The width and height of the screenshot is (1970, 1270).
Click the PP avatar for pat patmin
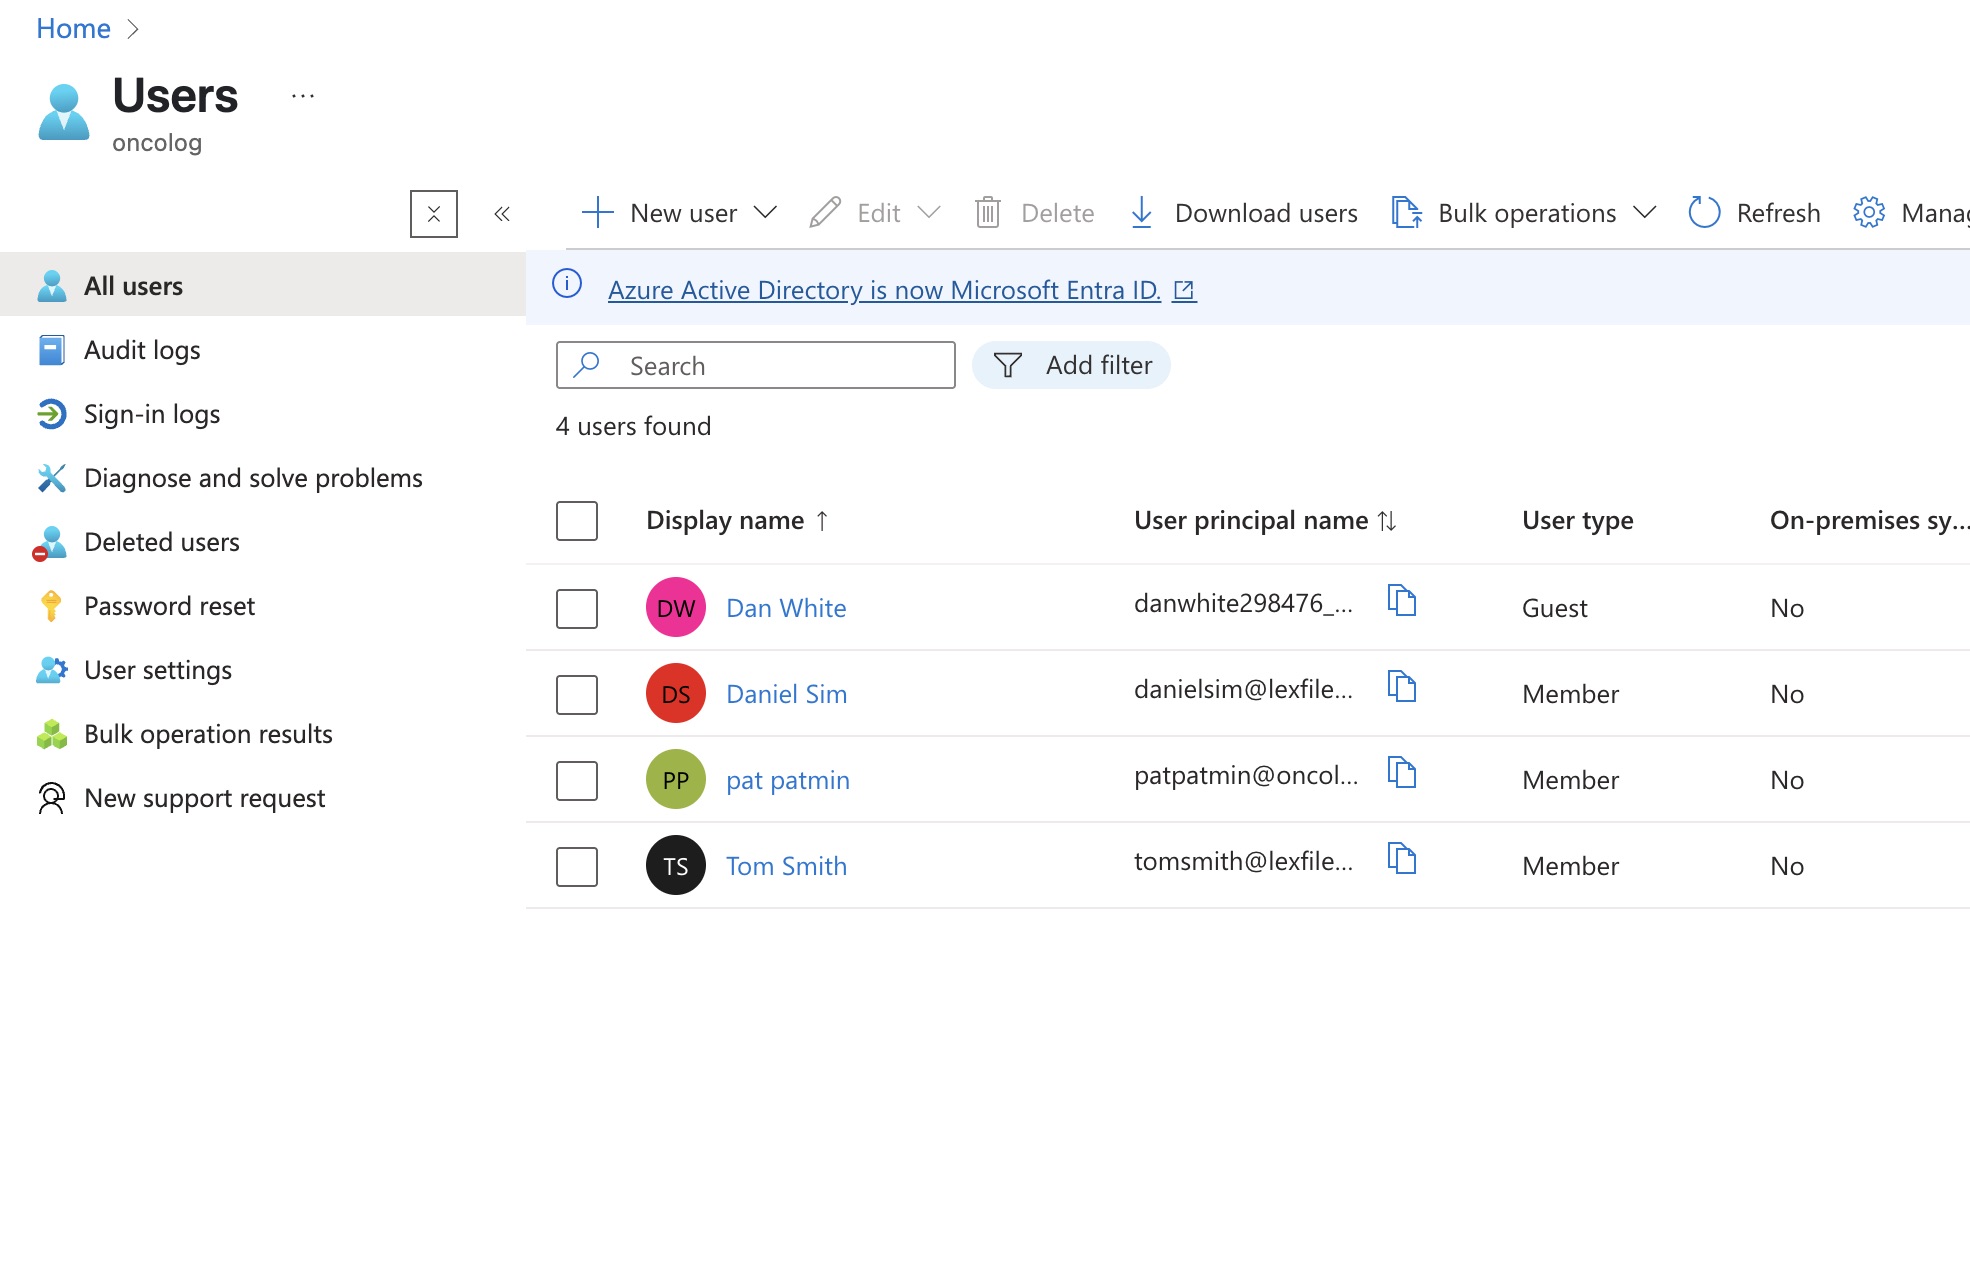(x=676, y=779)
